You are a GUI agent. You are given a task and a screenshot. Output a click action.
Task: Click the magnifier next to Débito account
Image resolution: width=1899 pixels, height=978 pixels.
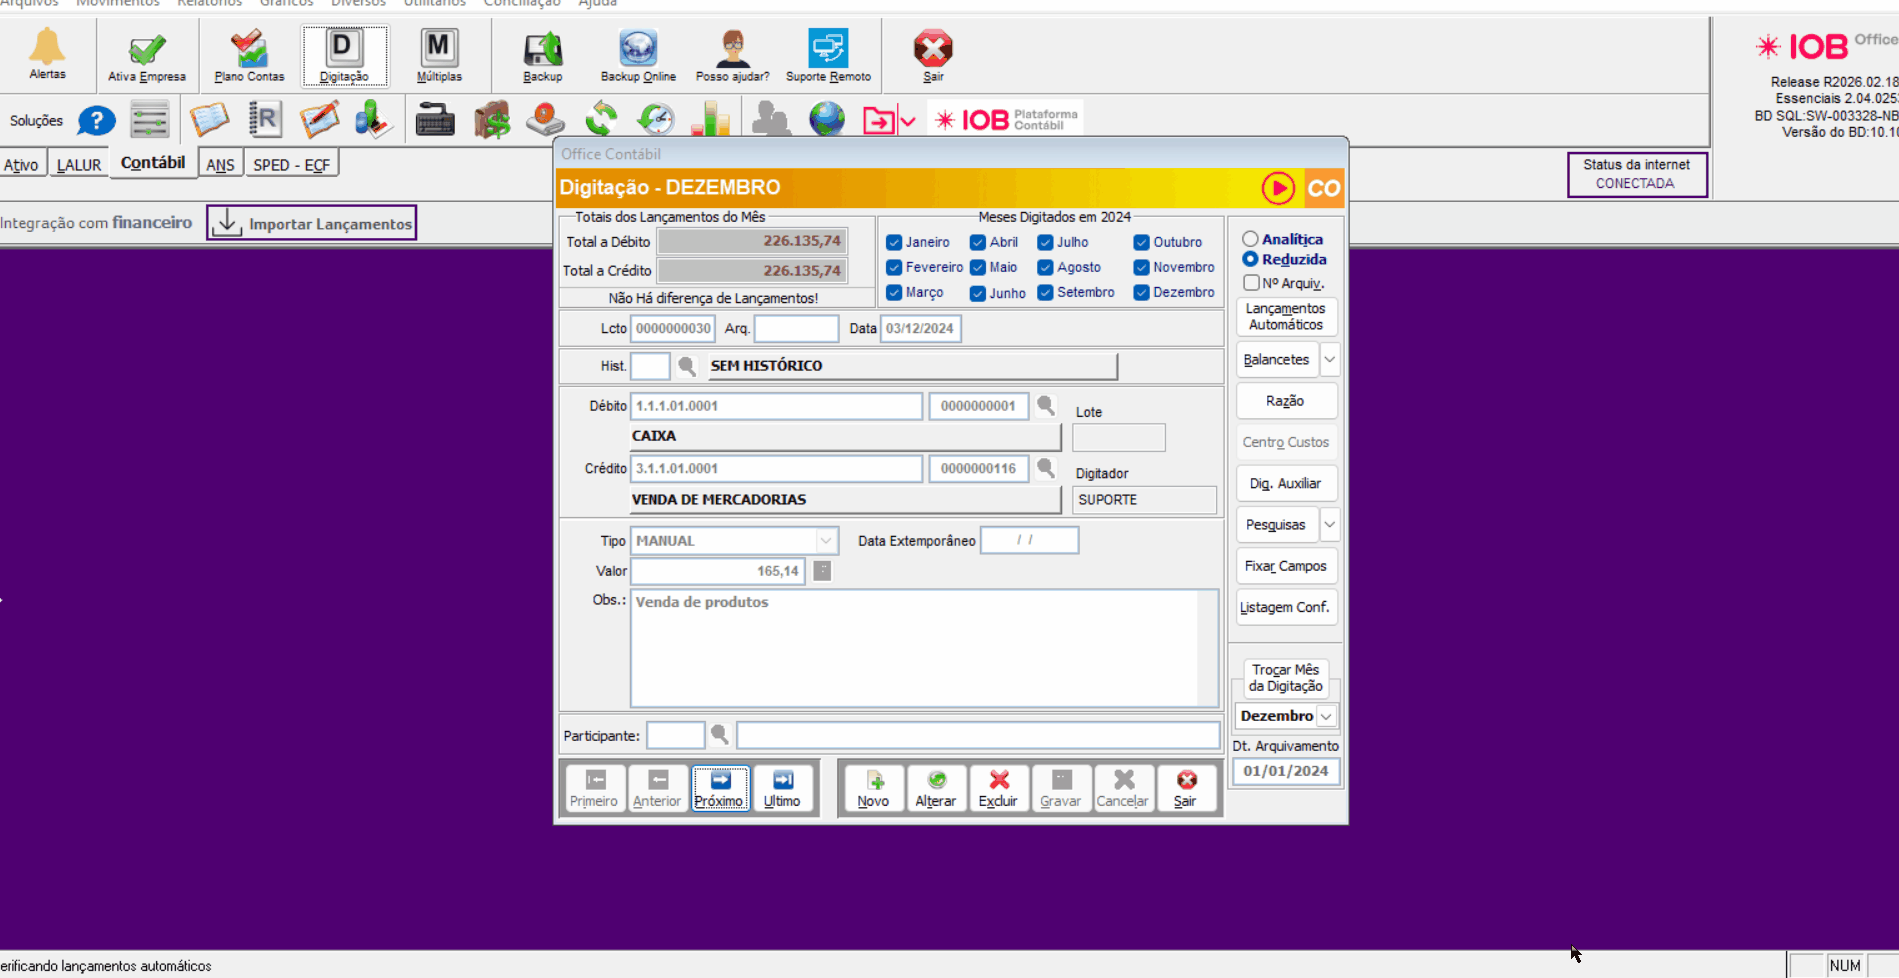1046,406
